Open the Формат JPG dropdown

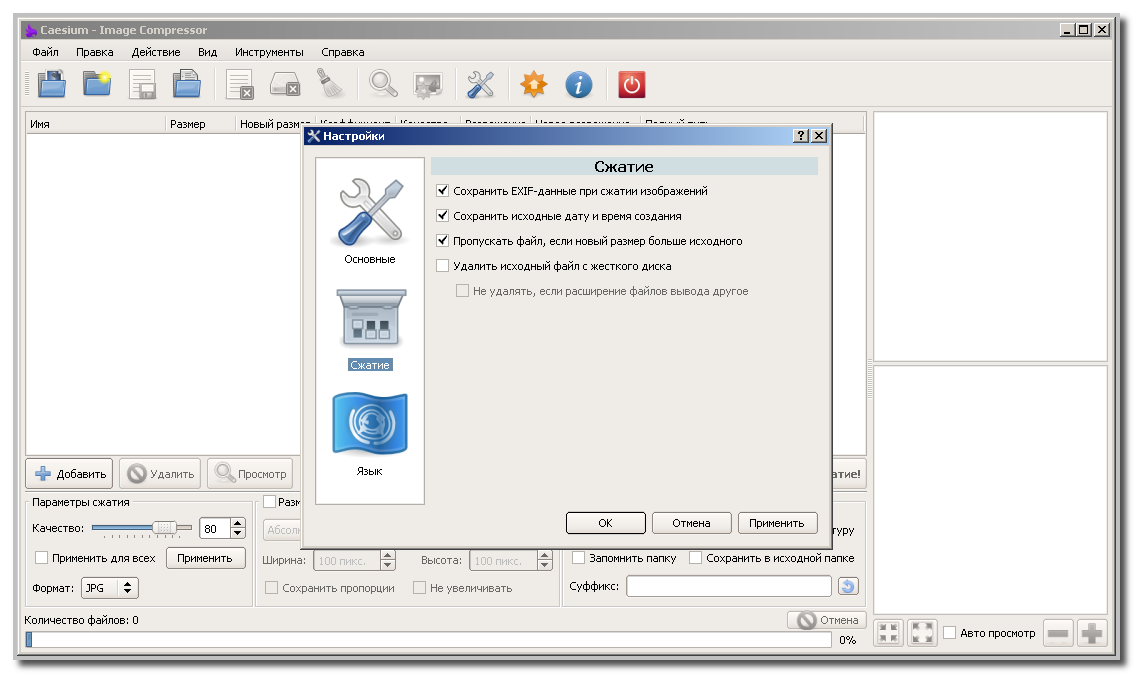(x=110, y=588)
